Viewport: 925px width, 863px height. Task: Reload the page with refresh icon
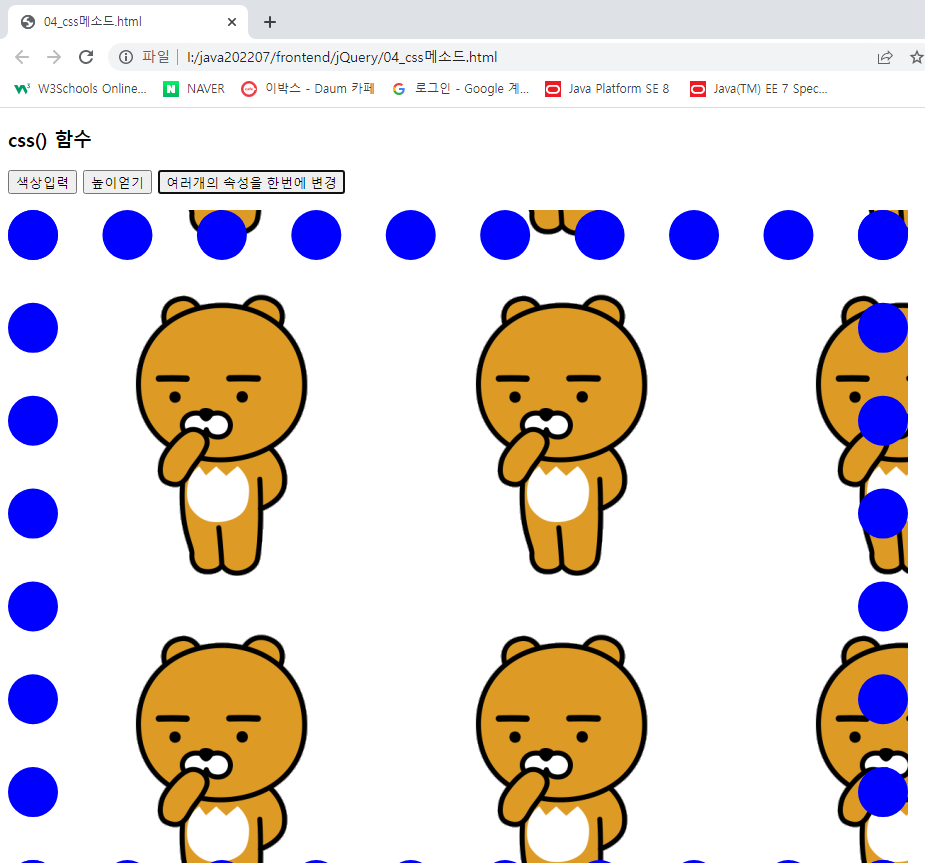tap(86, 57)
